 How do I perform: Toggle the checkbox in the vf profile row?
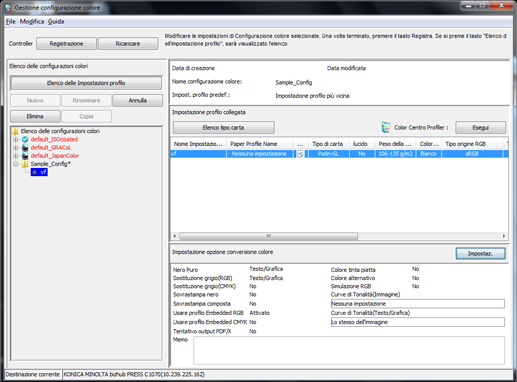(300, 154)
